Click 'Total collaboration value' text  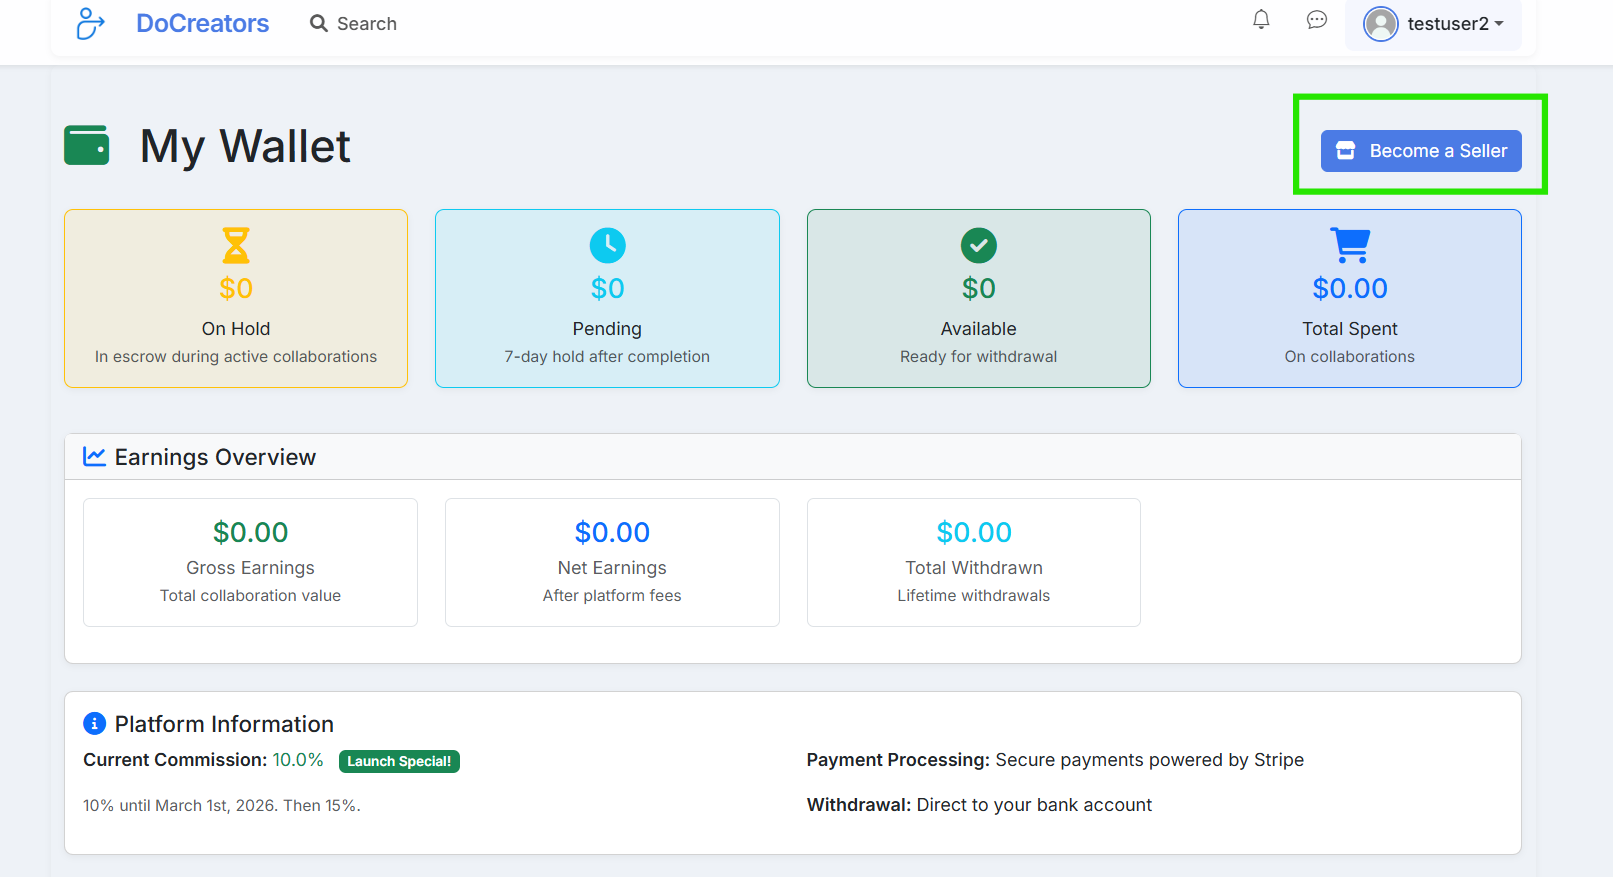click(x=251, y=596)
